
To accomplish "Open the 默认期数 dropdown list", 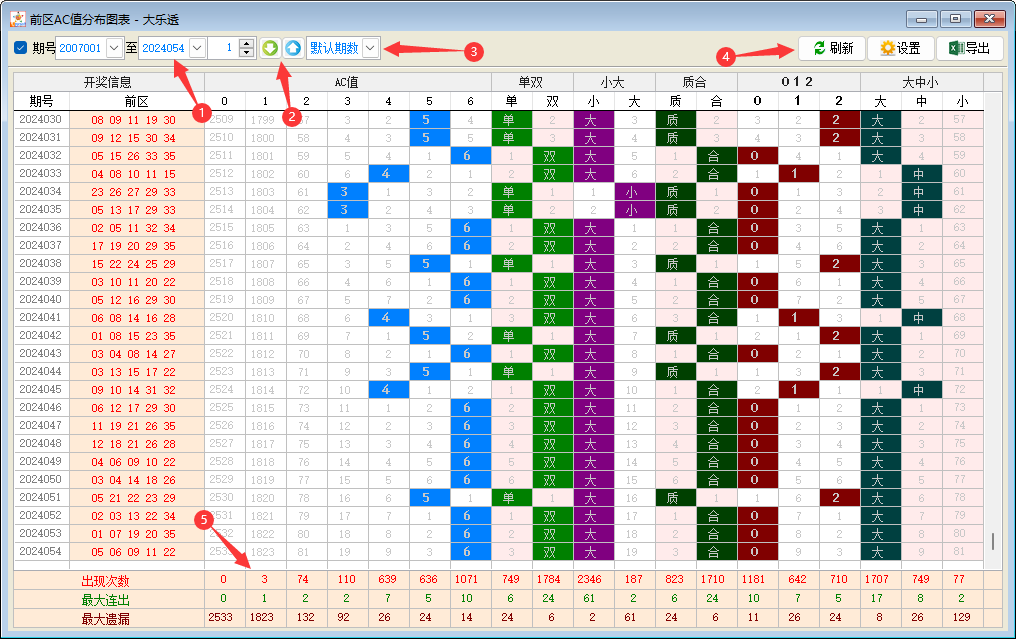I will 371,48.
